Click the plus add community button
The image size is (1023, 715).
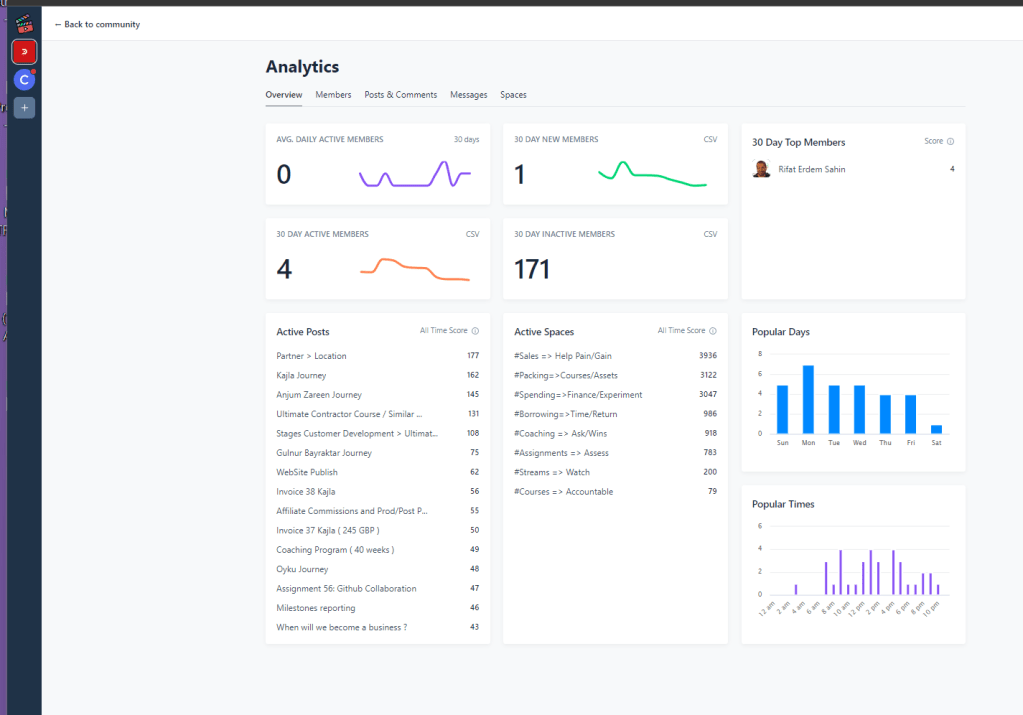(24, 108)
